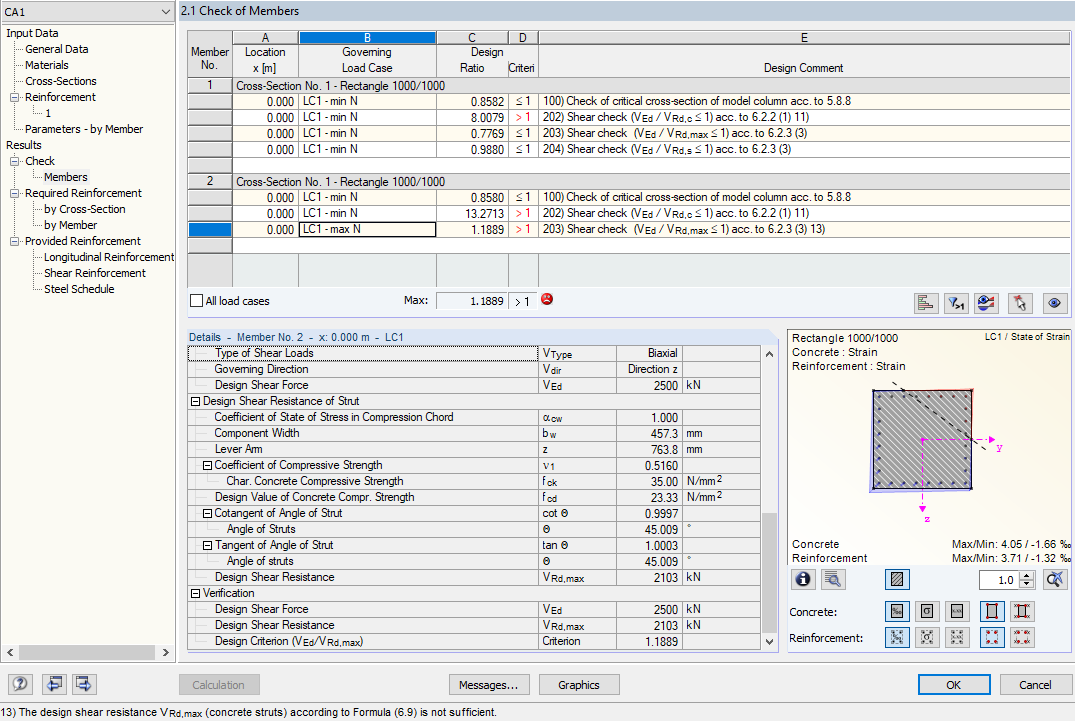Select Parameters - by Member
Screen dimensions: 1075x722
coord(84,129)
